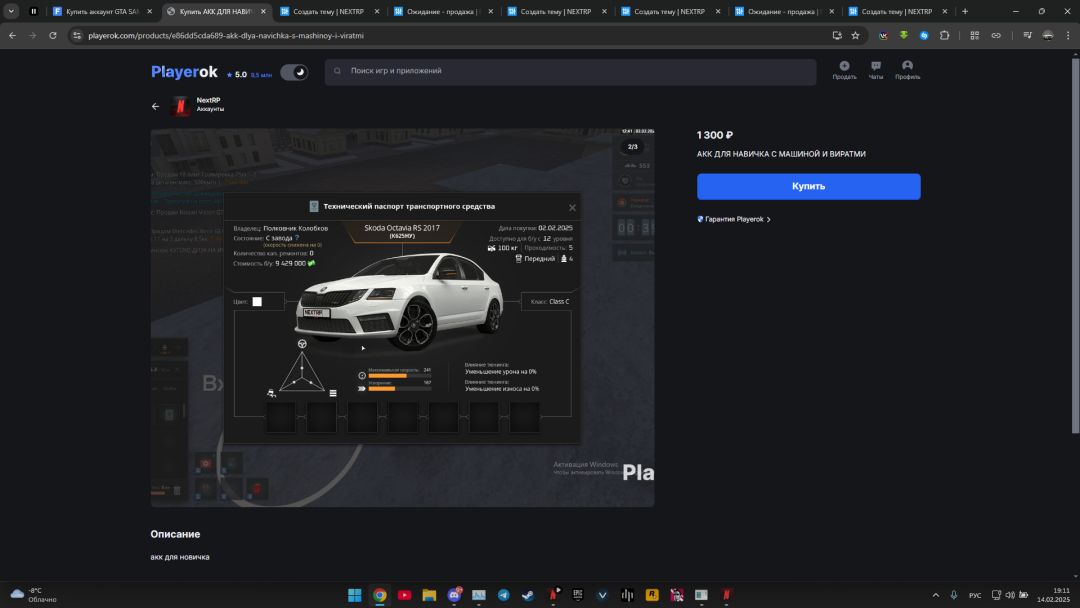Show hidden system tray icons
This screenshot has height=608, width=1080.
pyautogui.click(x=935, y=595)
